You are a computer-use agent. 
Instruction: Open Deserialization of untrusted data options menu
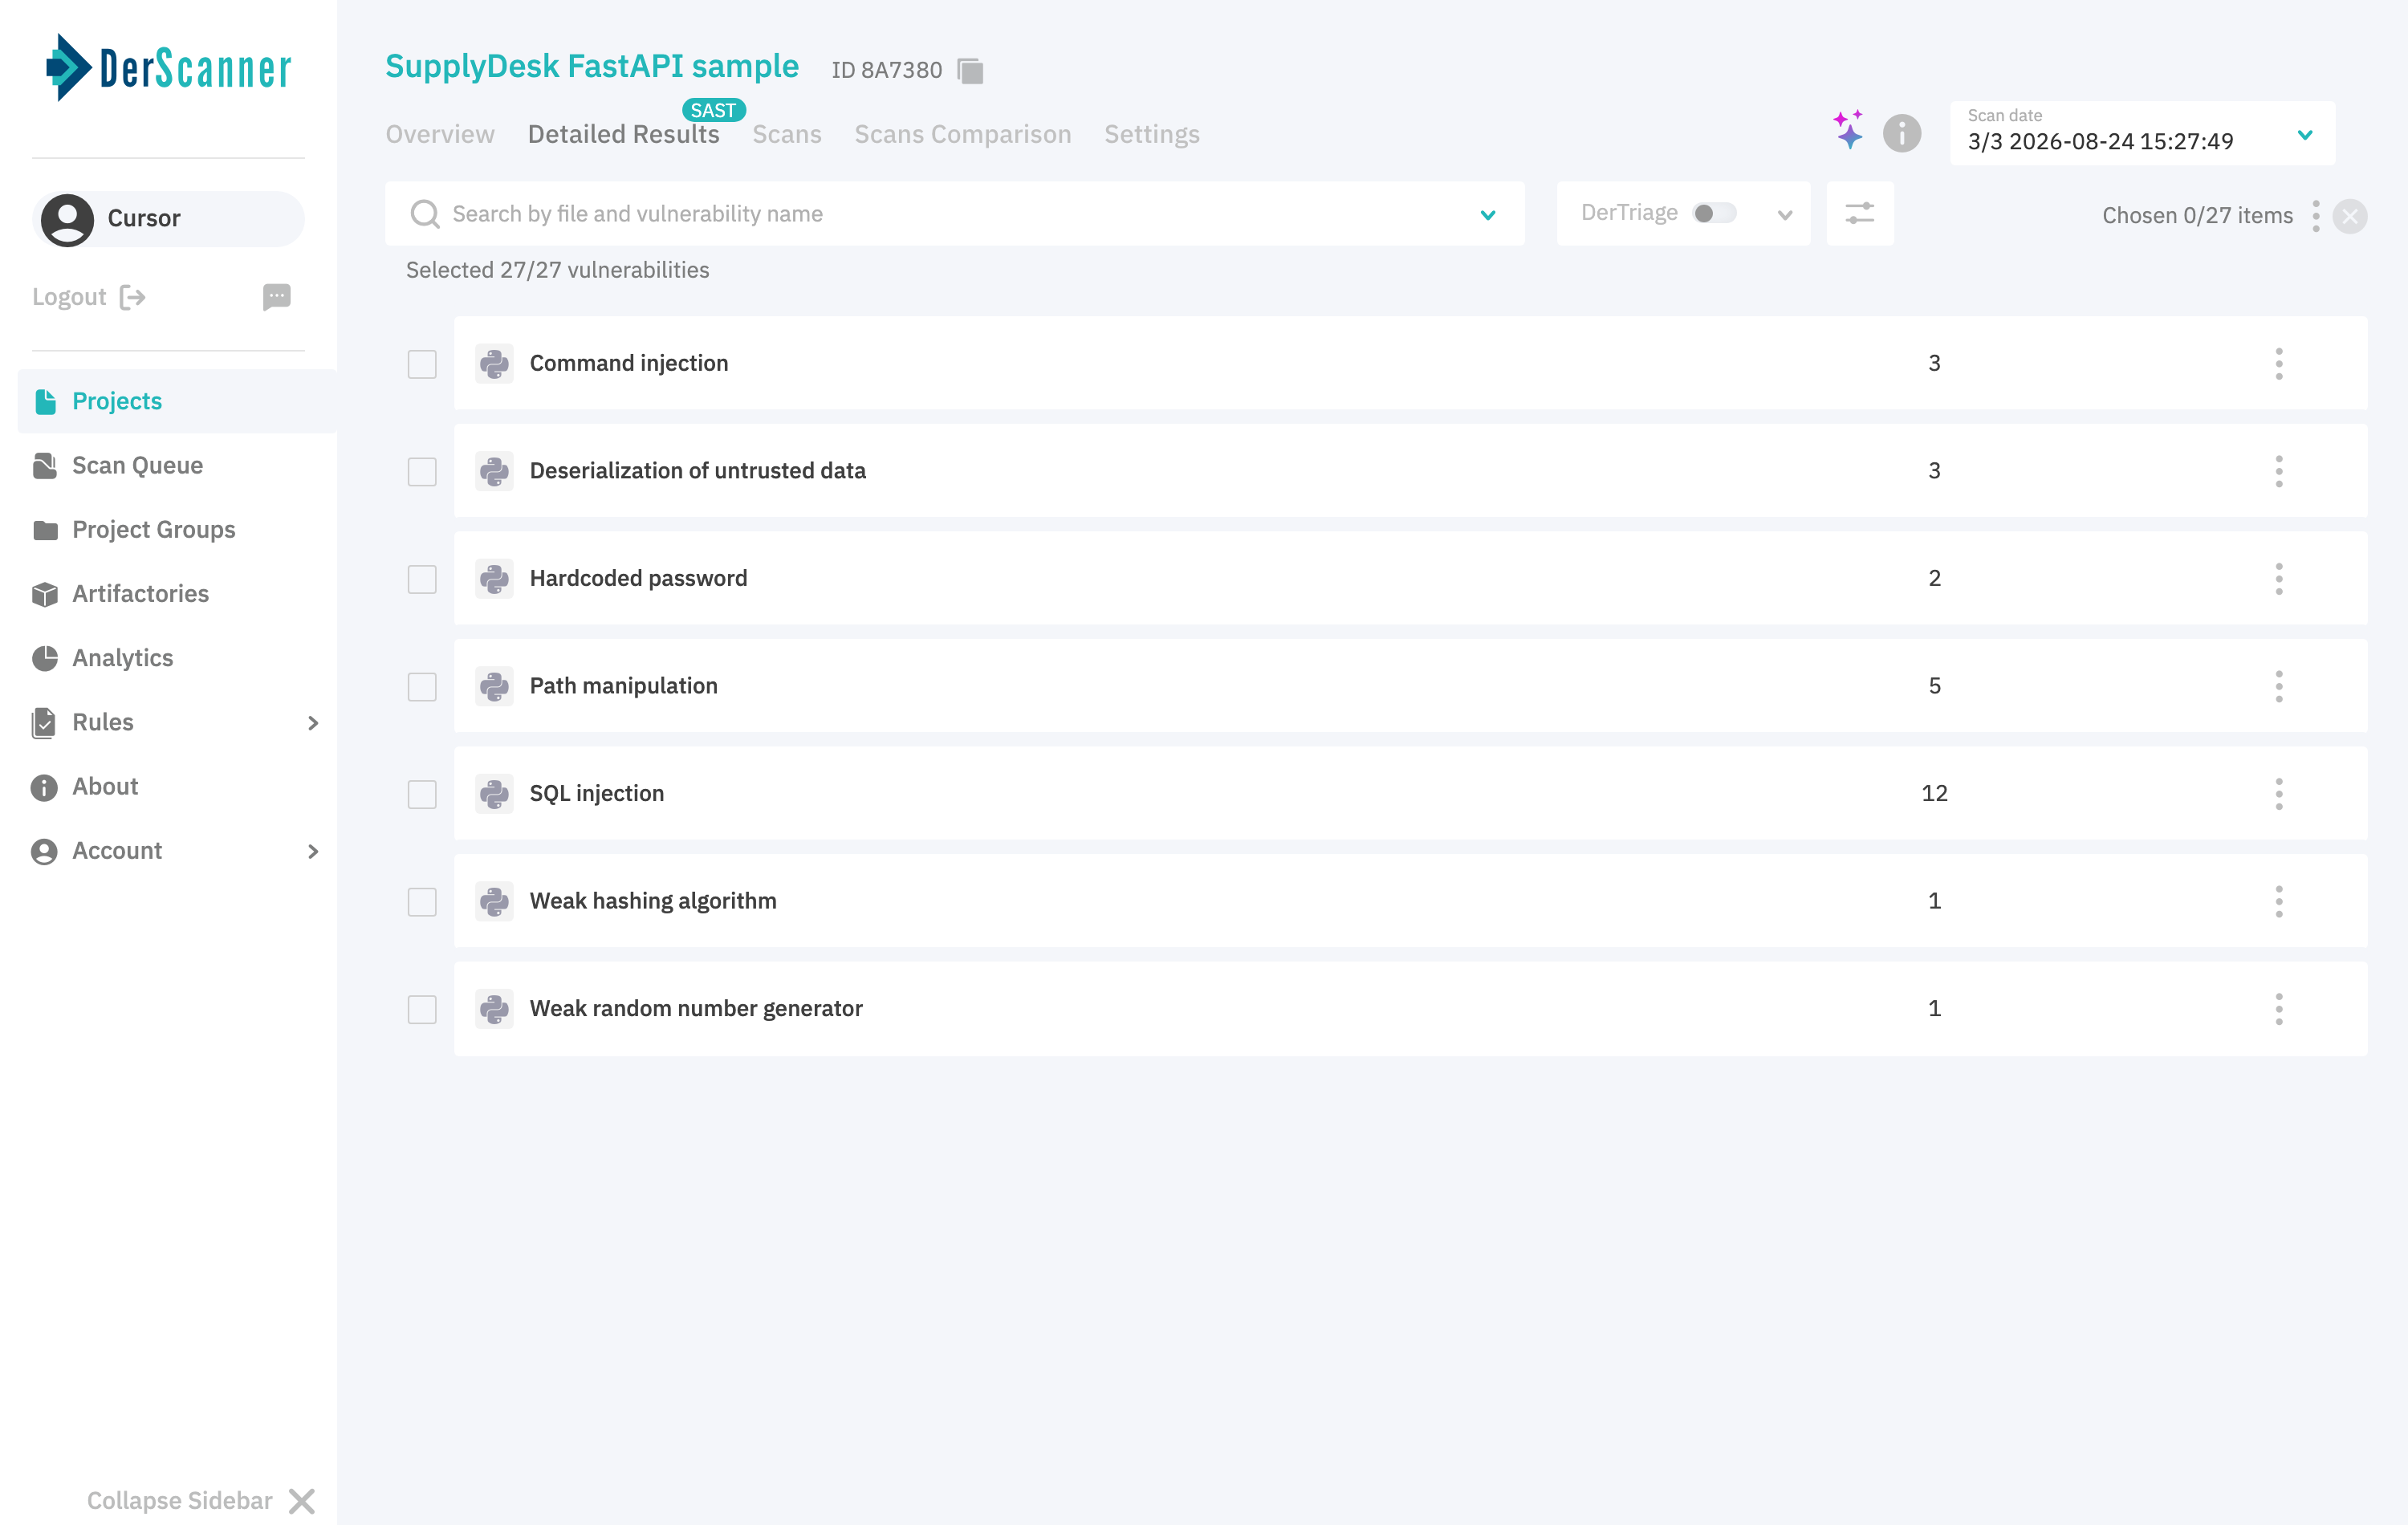tap(2278, 471)
